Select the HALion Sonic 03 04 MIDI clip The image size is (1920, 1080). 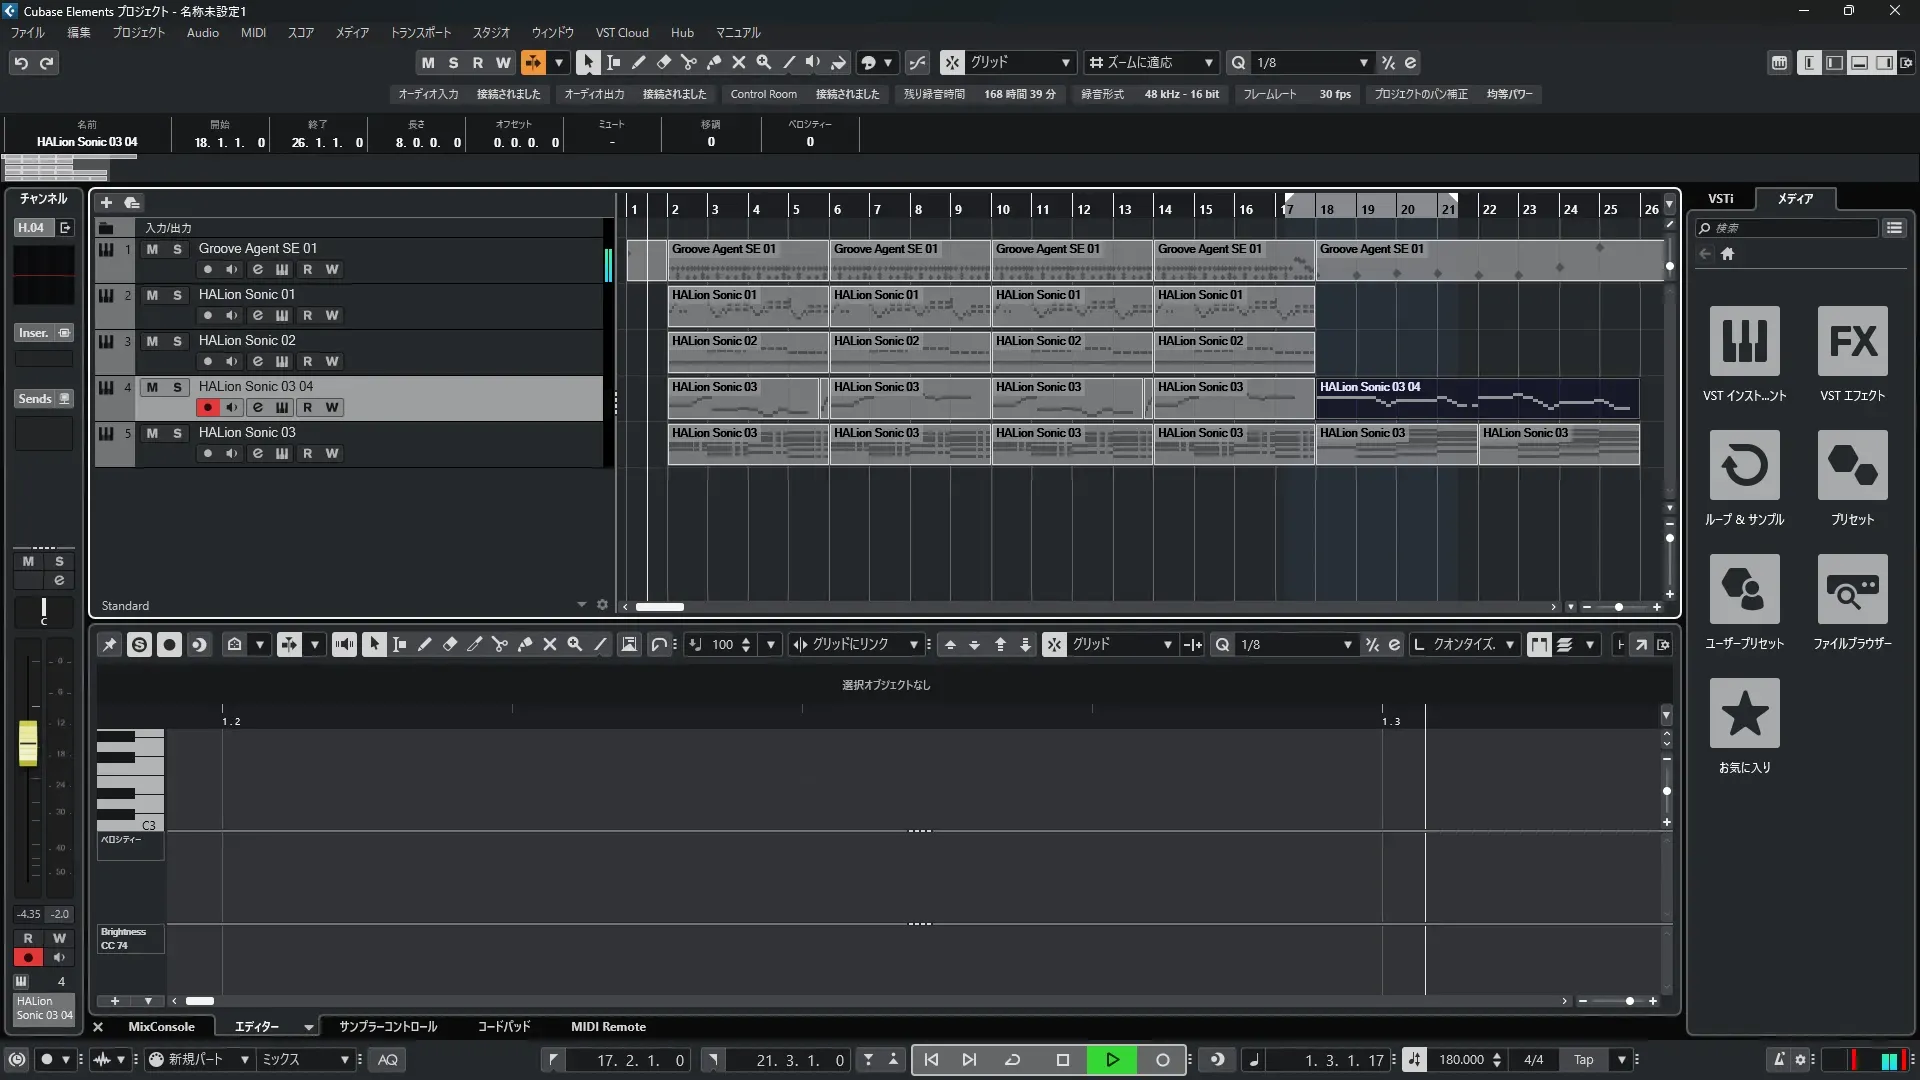coord(1476,398)
